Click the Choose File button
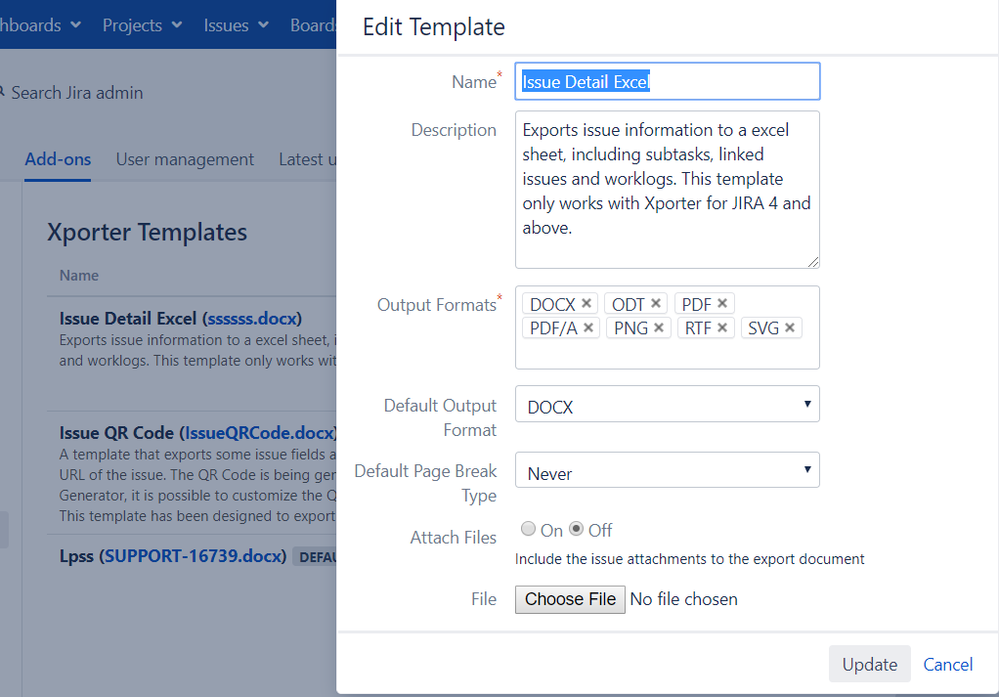Viewport: 999px width, 697px height. [x=570, y=600]
